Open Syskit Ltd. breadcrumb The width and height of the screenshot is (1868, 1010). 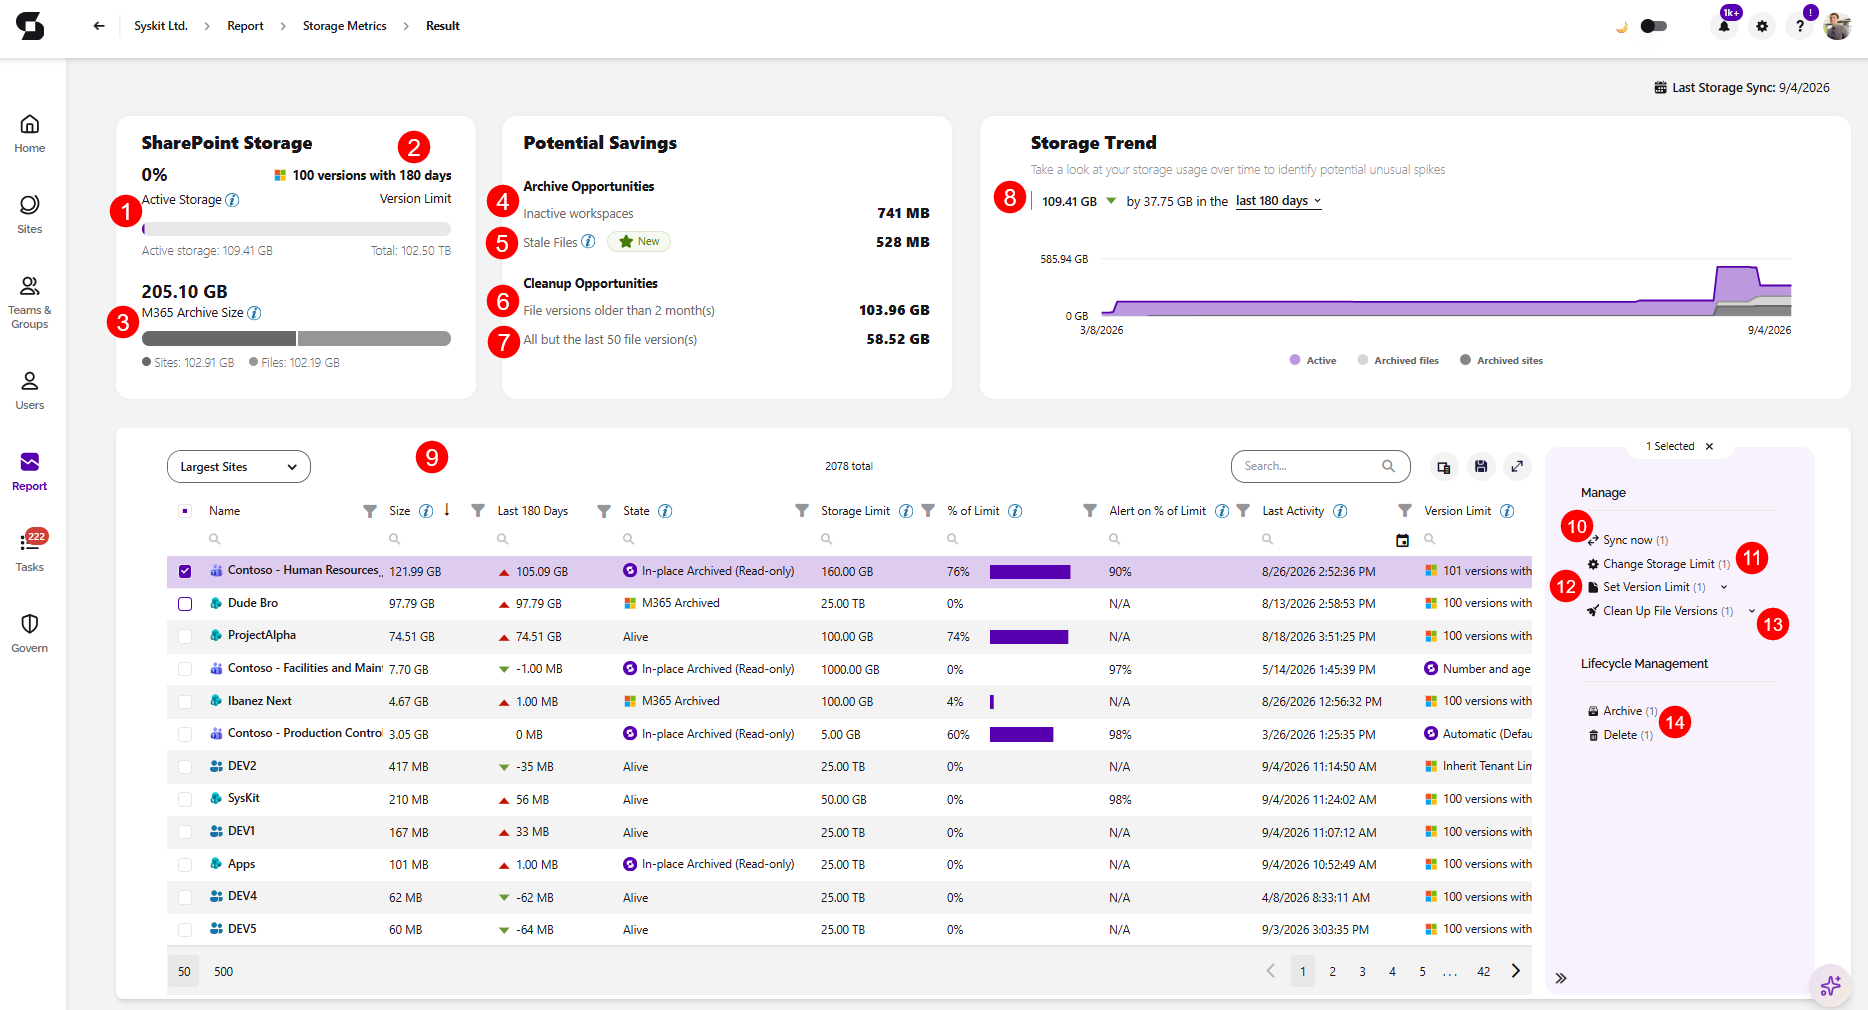point(161,26)
